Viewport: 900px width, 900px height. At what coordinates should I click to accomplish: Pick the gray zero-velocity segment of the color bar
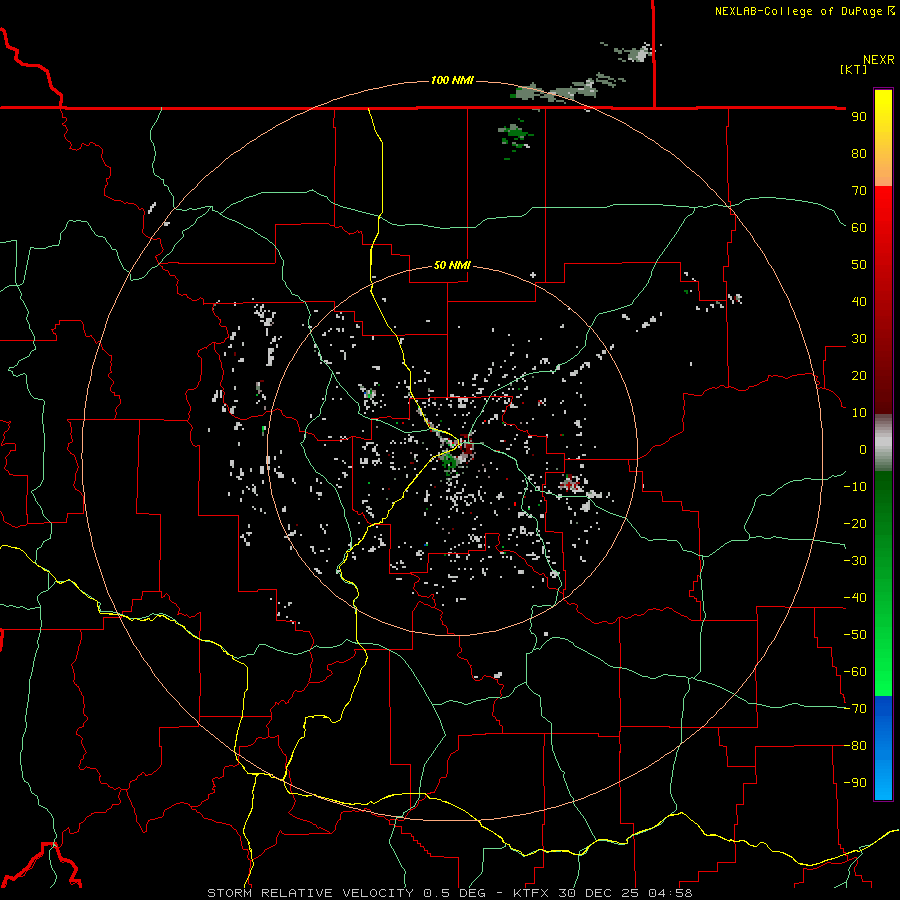(x=883, y=443)
